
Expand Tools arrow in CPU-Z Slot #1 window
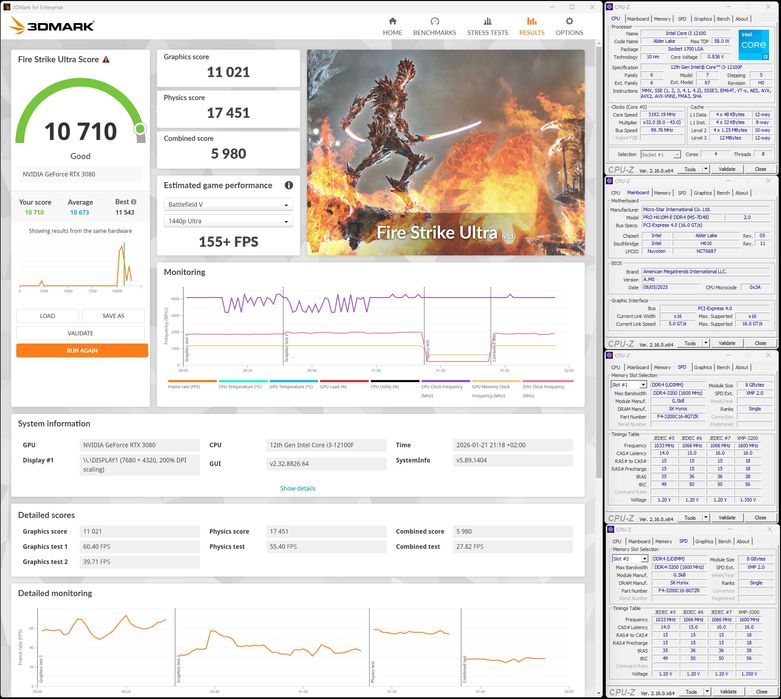tap(706, 518)
